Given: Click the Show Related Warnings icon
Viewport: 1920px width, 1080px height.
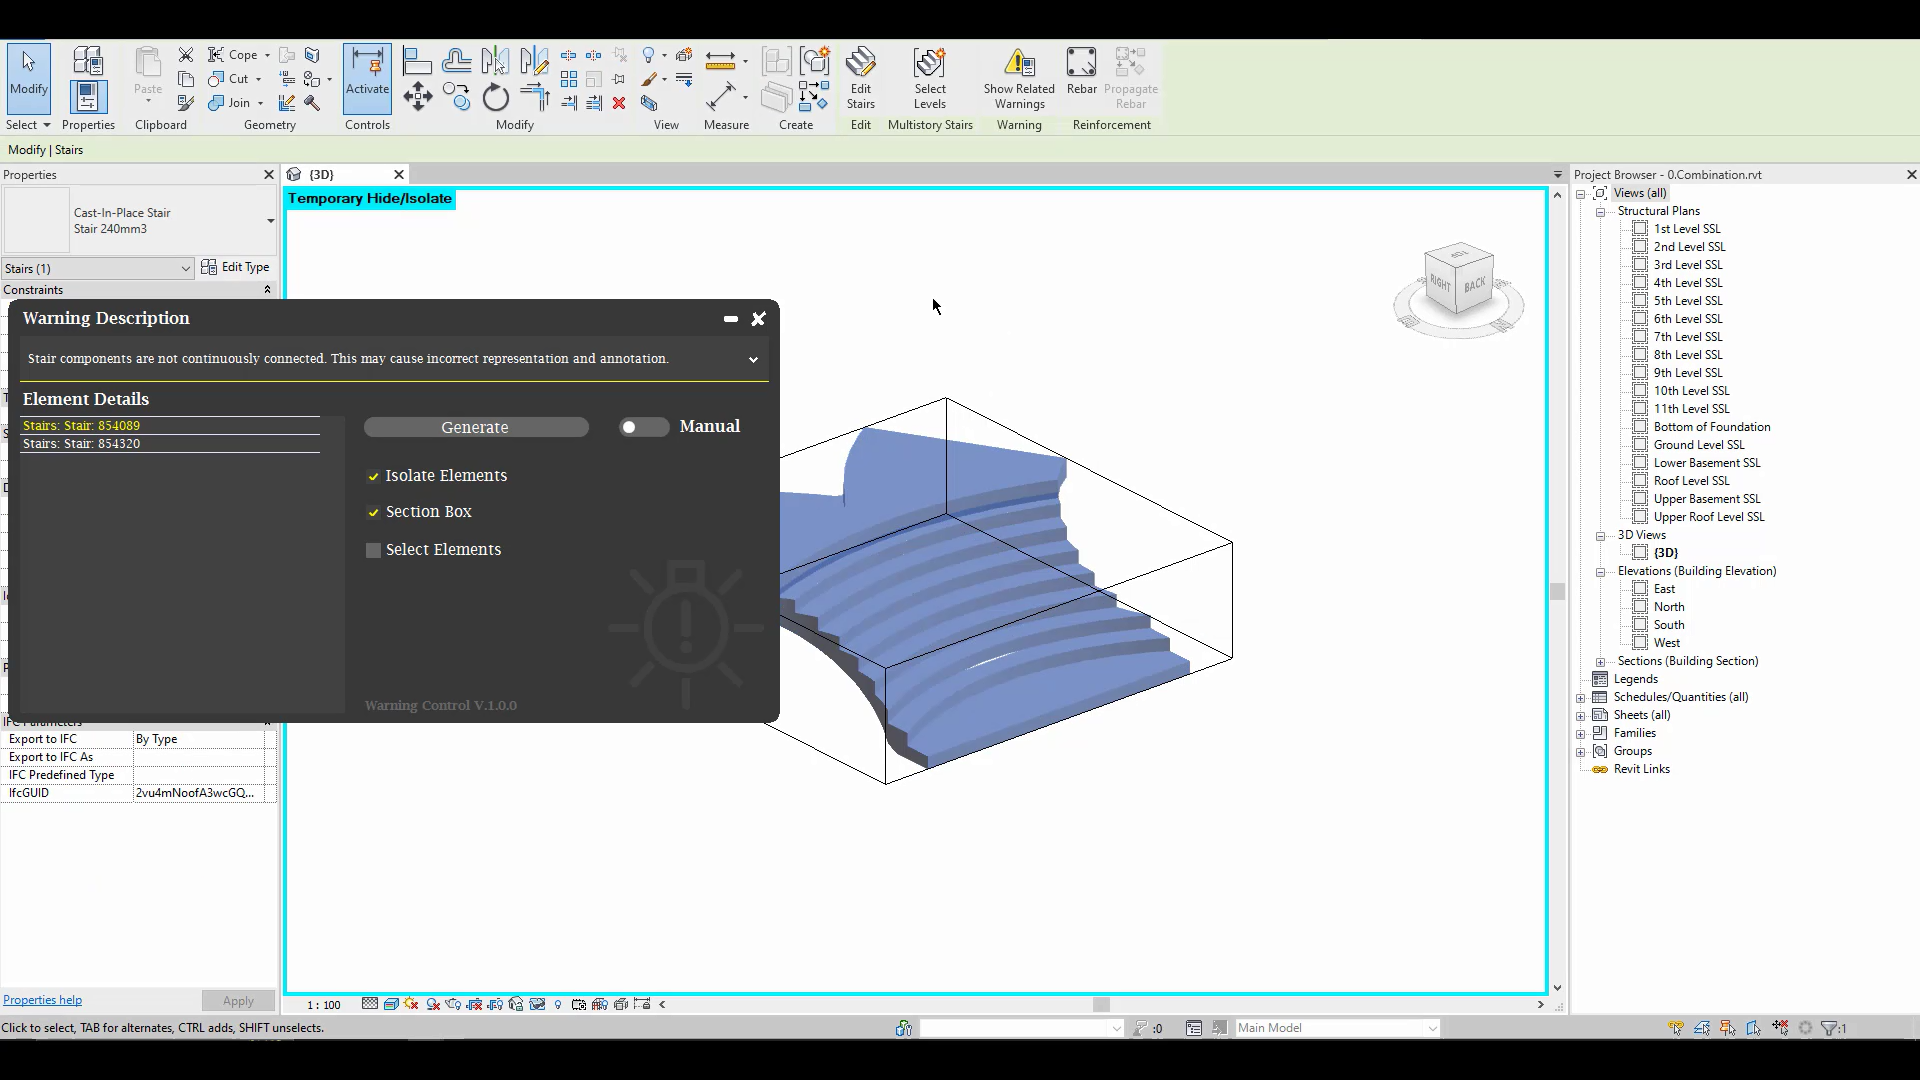Looking at the screenshot, I should point(1019,64).
